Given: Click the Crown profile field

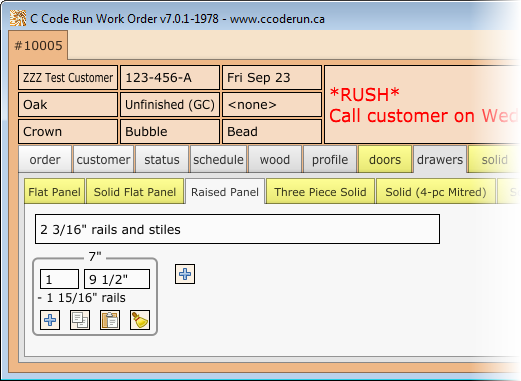Looking at the screenshot, I should (x=68, y=132).
